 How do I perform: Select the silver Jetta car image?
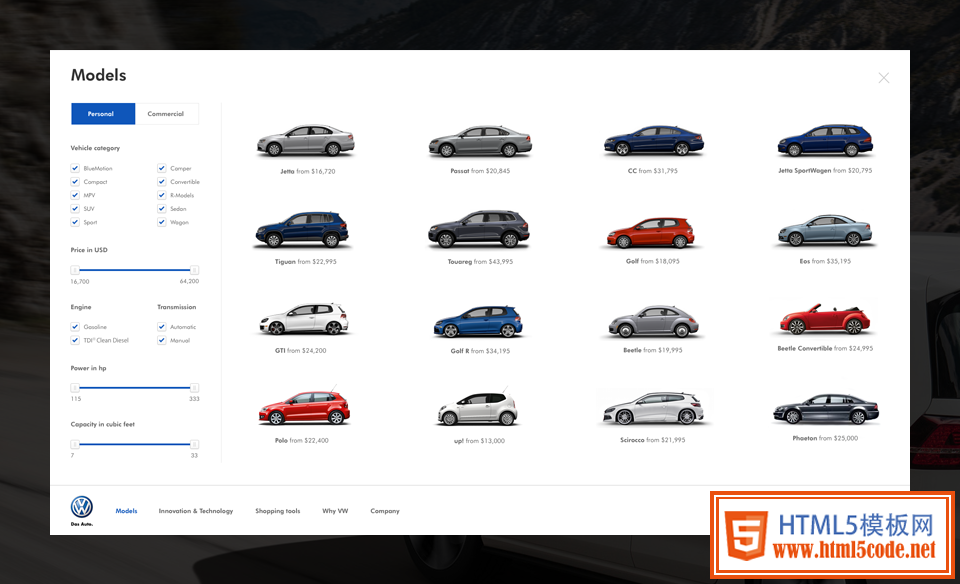[306, 140]
